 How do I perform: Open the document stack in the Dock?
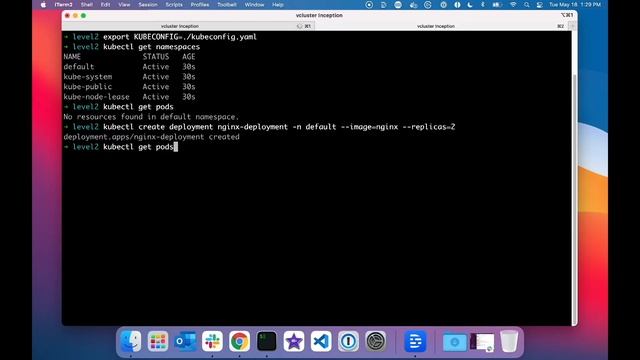[x=482, y=342]
